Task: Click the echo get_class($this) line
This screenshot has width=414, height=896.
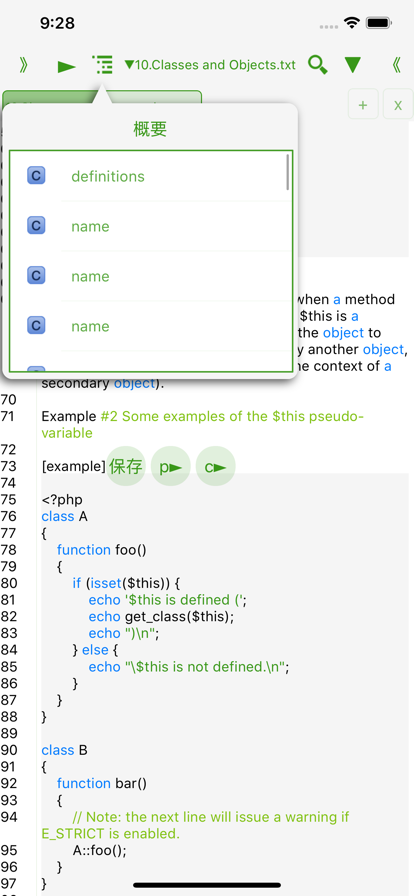Action: [x=161, y=617]
